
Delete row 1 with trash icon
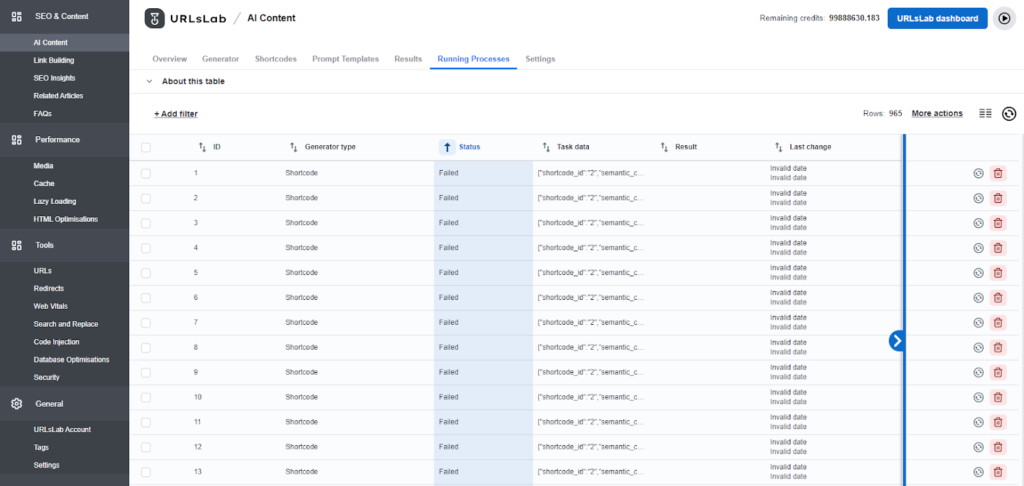998,173
